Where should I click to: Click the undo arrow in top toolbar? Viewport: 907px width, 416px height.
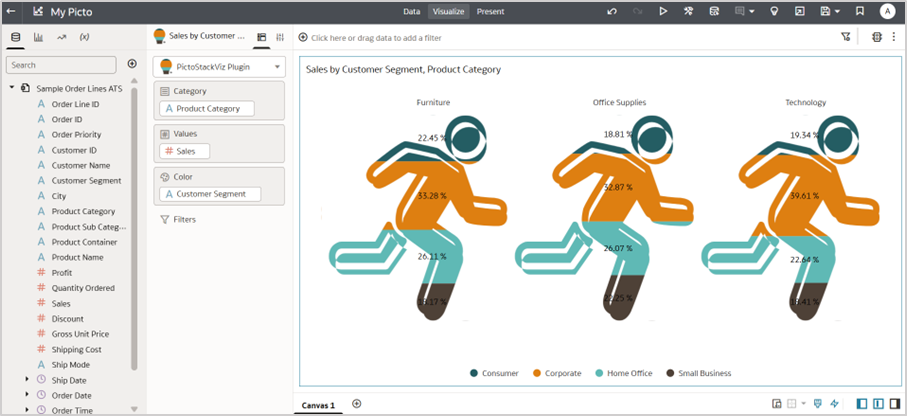(x=612, y=11)
